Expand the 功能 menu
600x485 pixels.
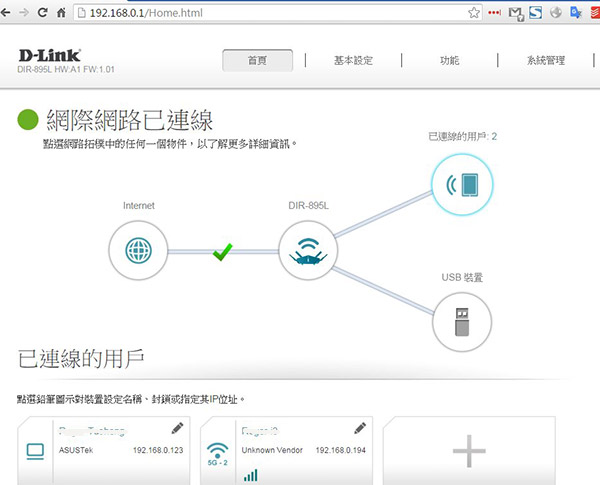pyautogui.click(x=450, y=60)
